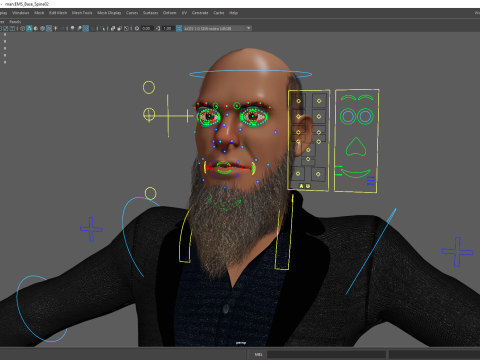Select the blue cross control at right arm
This screenshot has height=360, width=480.
click(x=457, y=252)
